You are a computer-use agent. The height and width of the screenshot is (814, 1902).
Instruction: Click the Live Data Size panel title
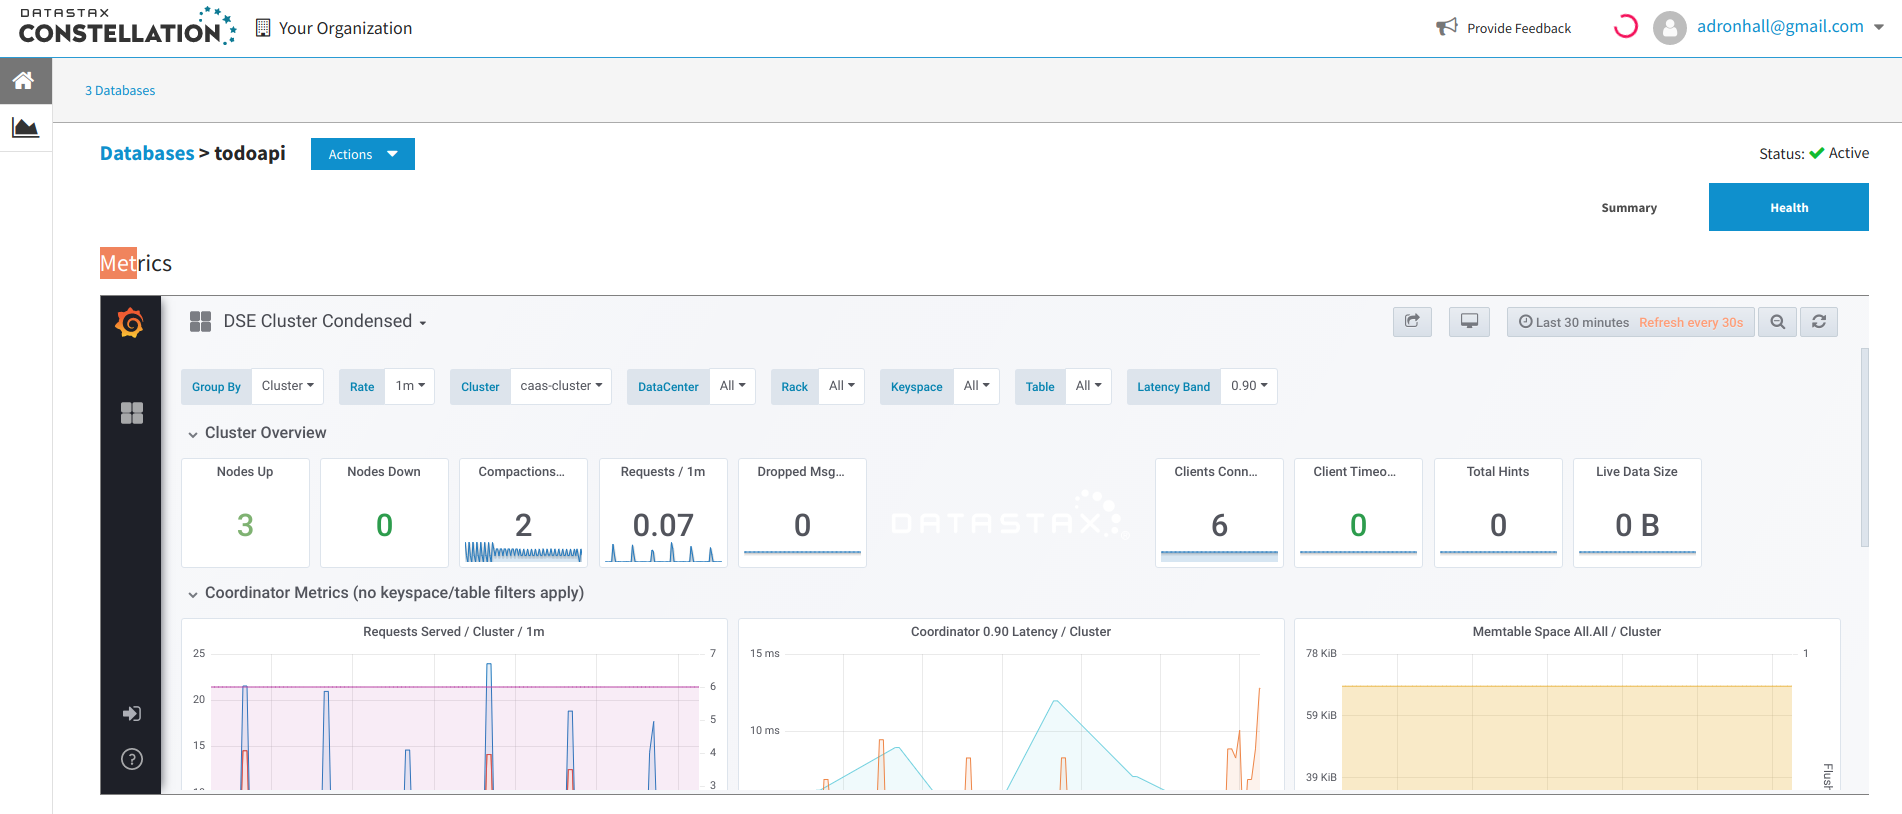pos(1637,472)
